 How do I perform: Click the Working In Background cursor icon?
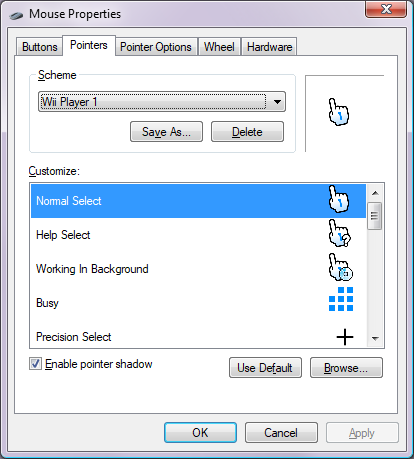[x=340, y=267]
